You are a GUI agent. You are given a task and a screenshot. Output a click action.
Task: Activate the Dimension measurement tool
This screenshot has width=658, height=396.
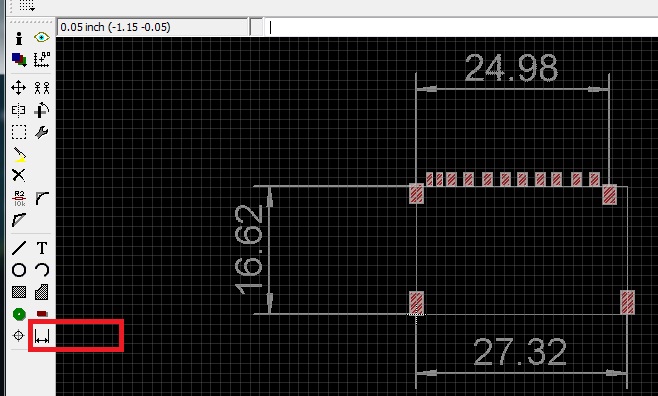[42, 336]
